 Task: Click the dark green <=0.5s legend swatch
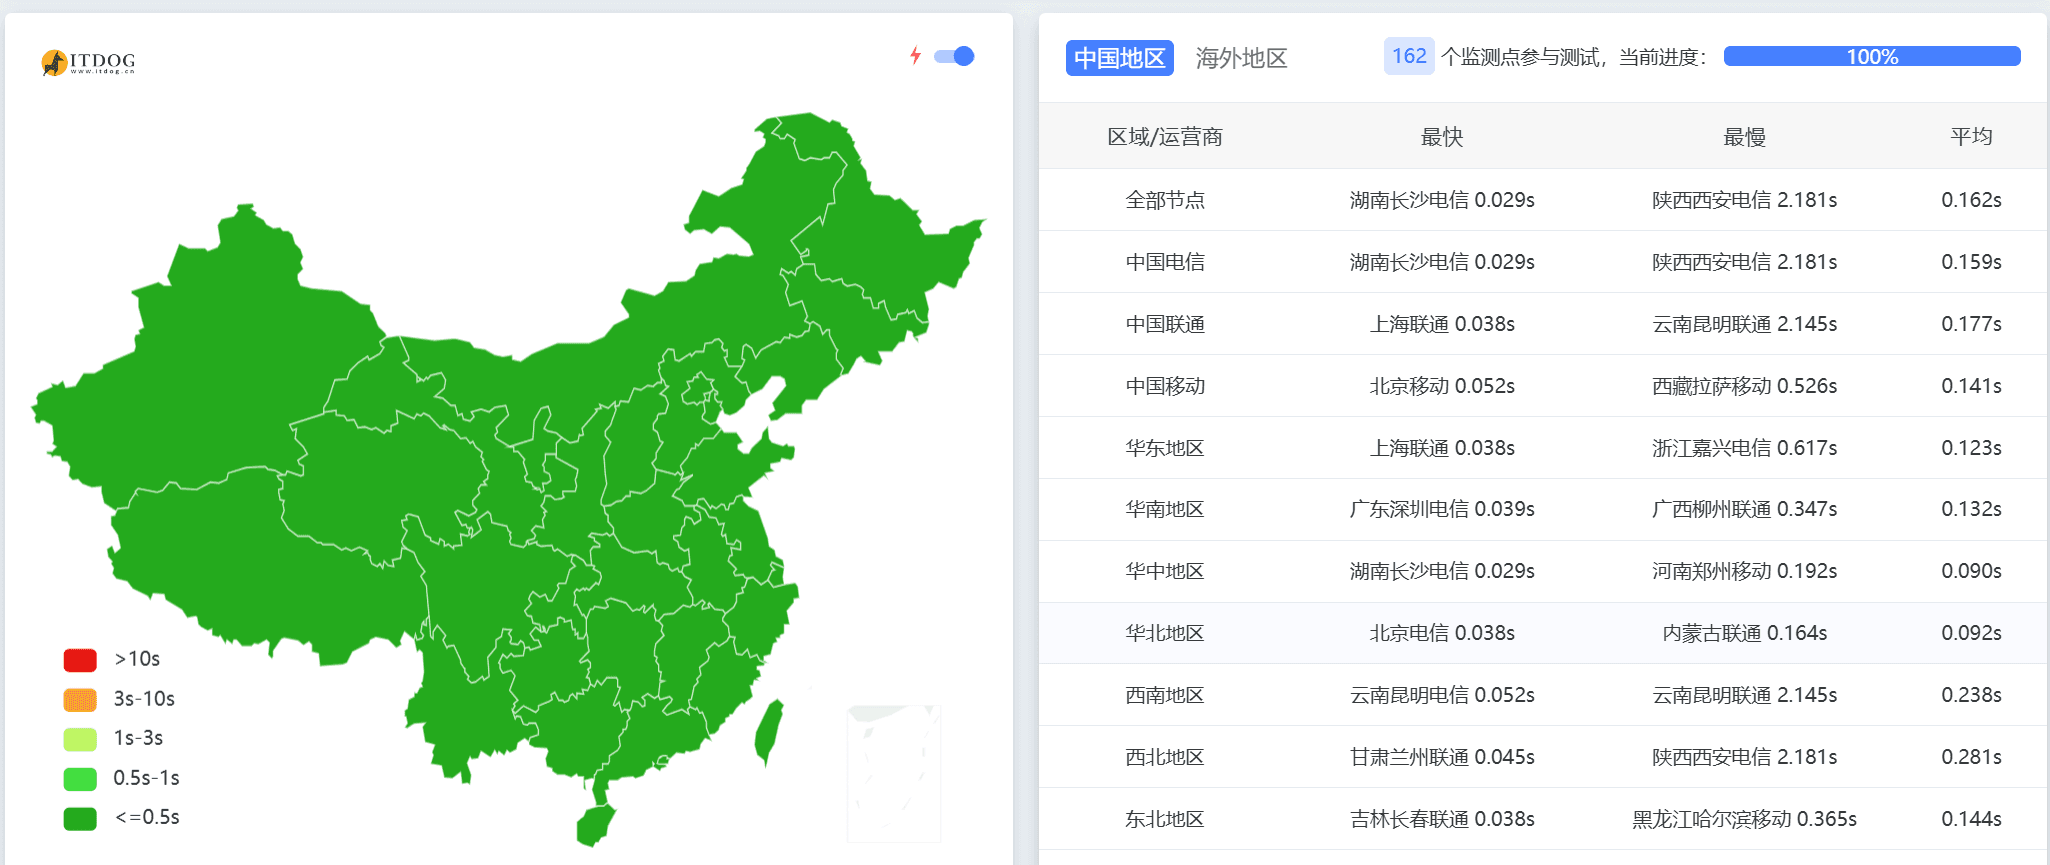80,818
